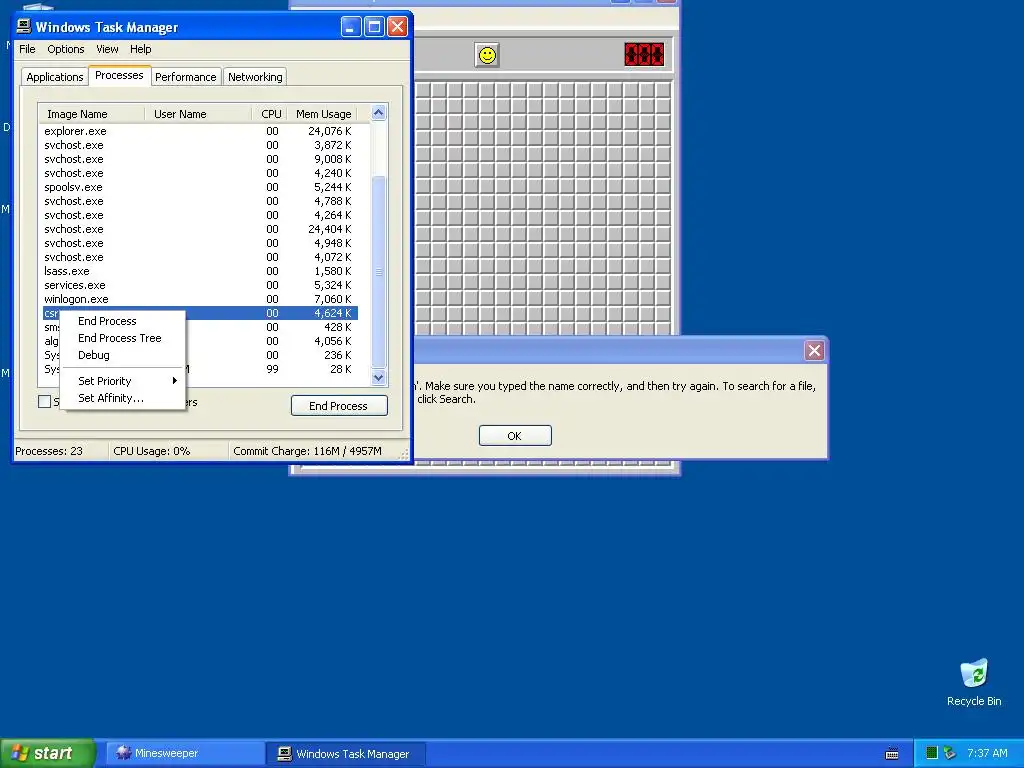
Task: Select svchost.exe row using 9,008 K
Action: point(200,159)
